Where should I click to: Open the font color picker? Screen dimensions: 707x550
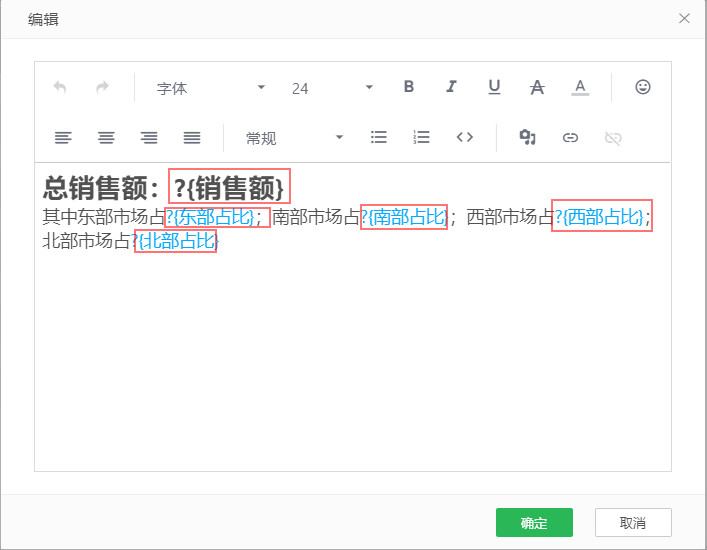click(580, 87)
